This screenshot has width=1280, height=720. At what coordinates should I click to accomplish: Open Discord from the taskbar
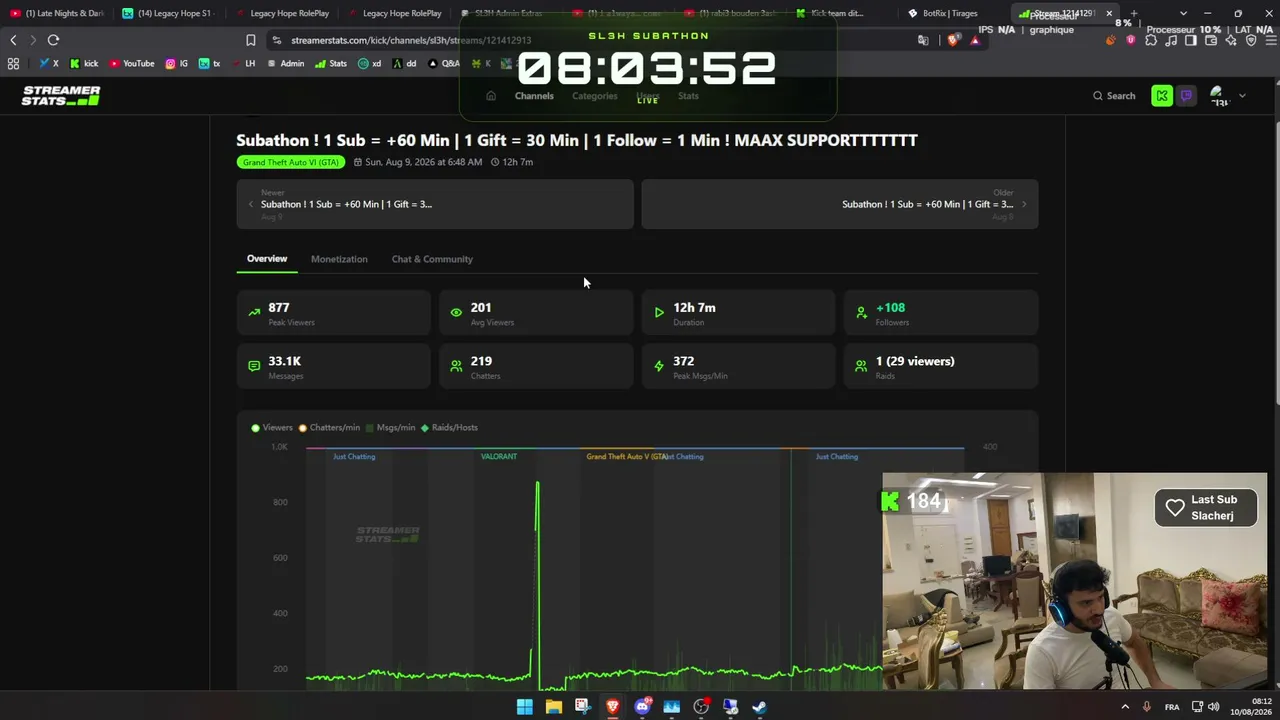pyautogui.click(x=642, y=707)
